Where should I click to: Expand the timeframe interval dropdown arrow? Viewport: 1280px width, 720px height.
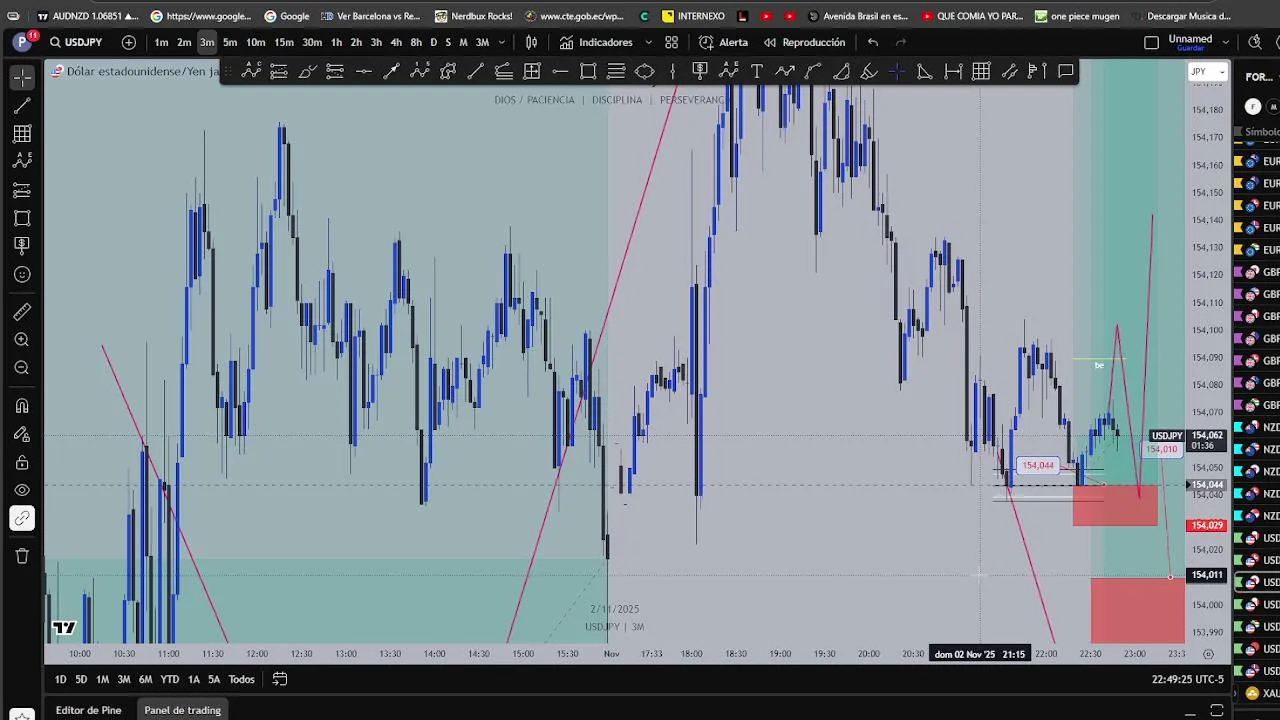pyautogui.click(x=502, y=42)
